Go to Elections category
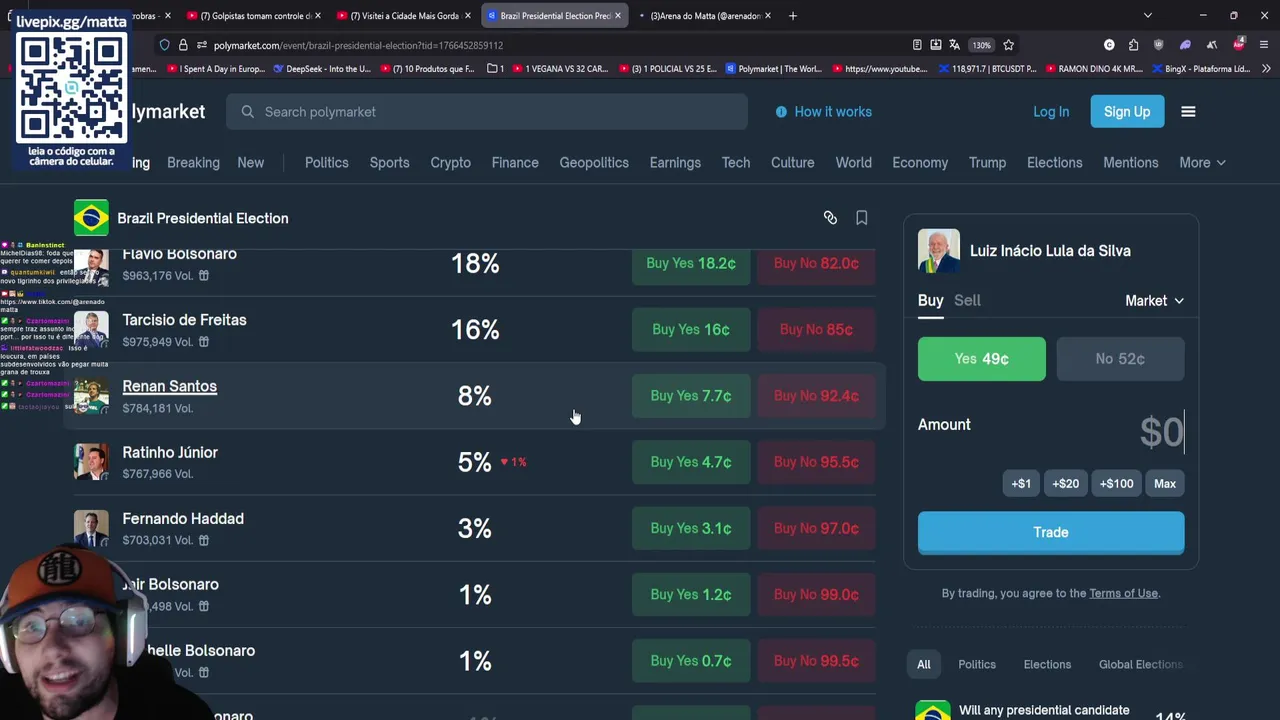Image resolution: width=1280 pixels, height=720 pixels. [1054, 163]
